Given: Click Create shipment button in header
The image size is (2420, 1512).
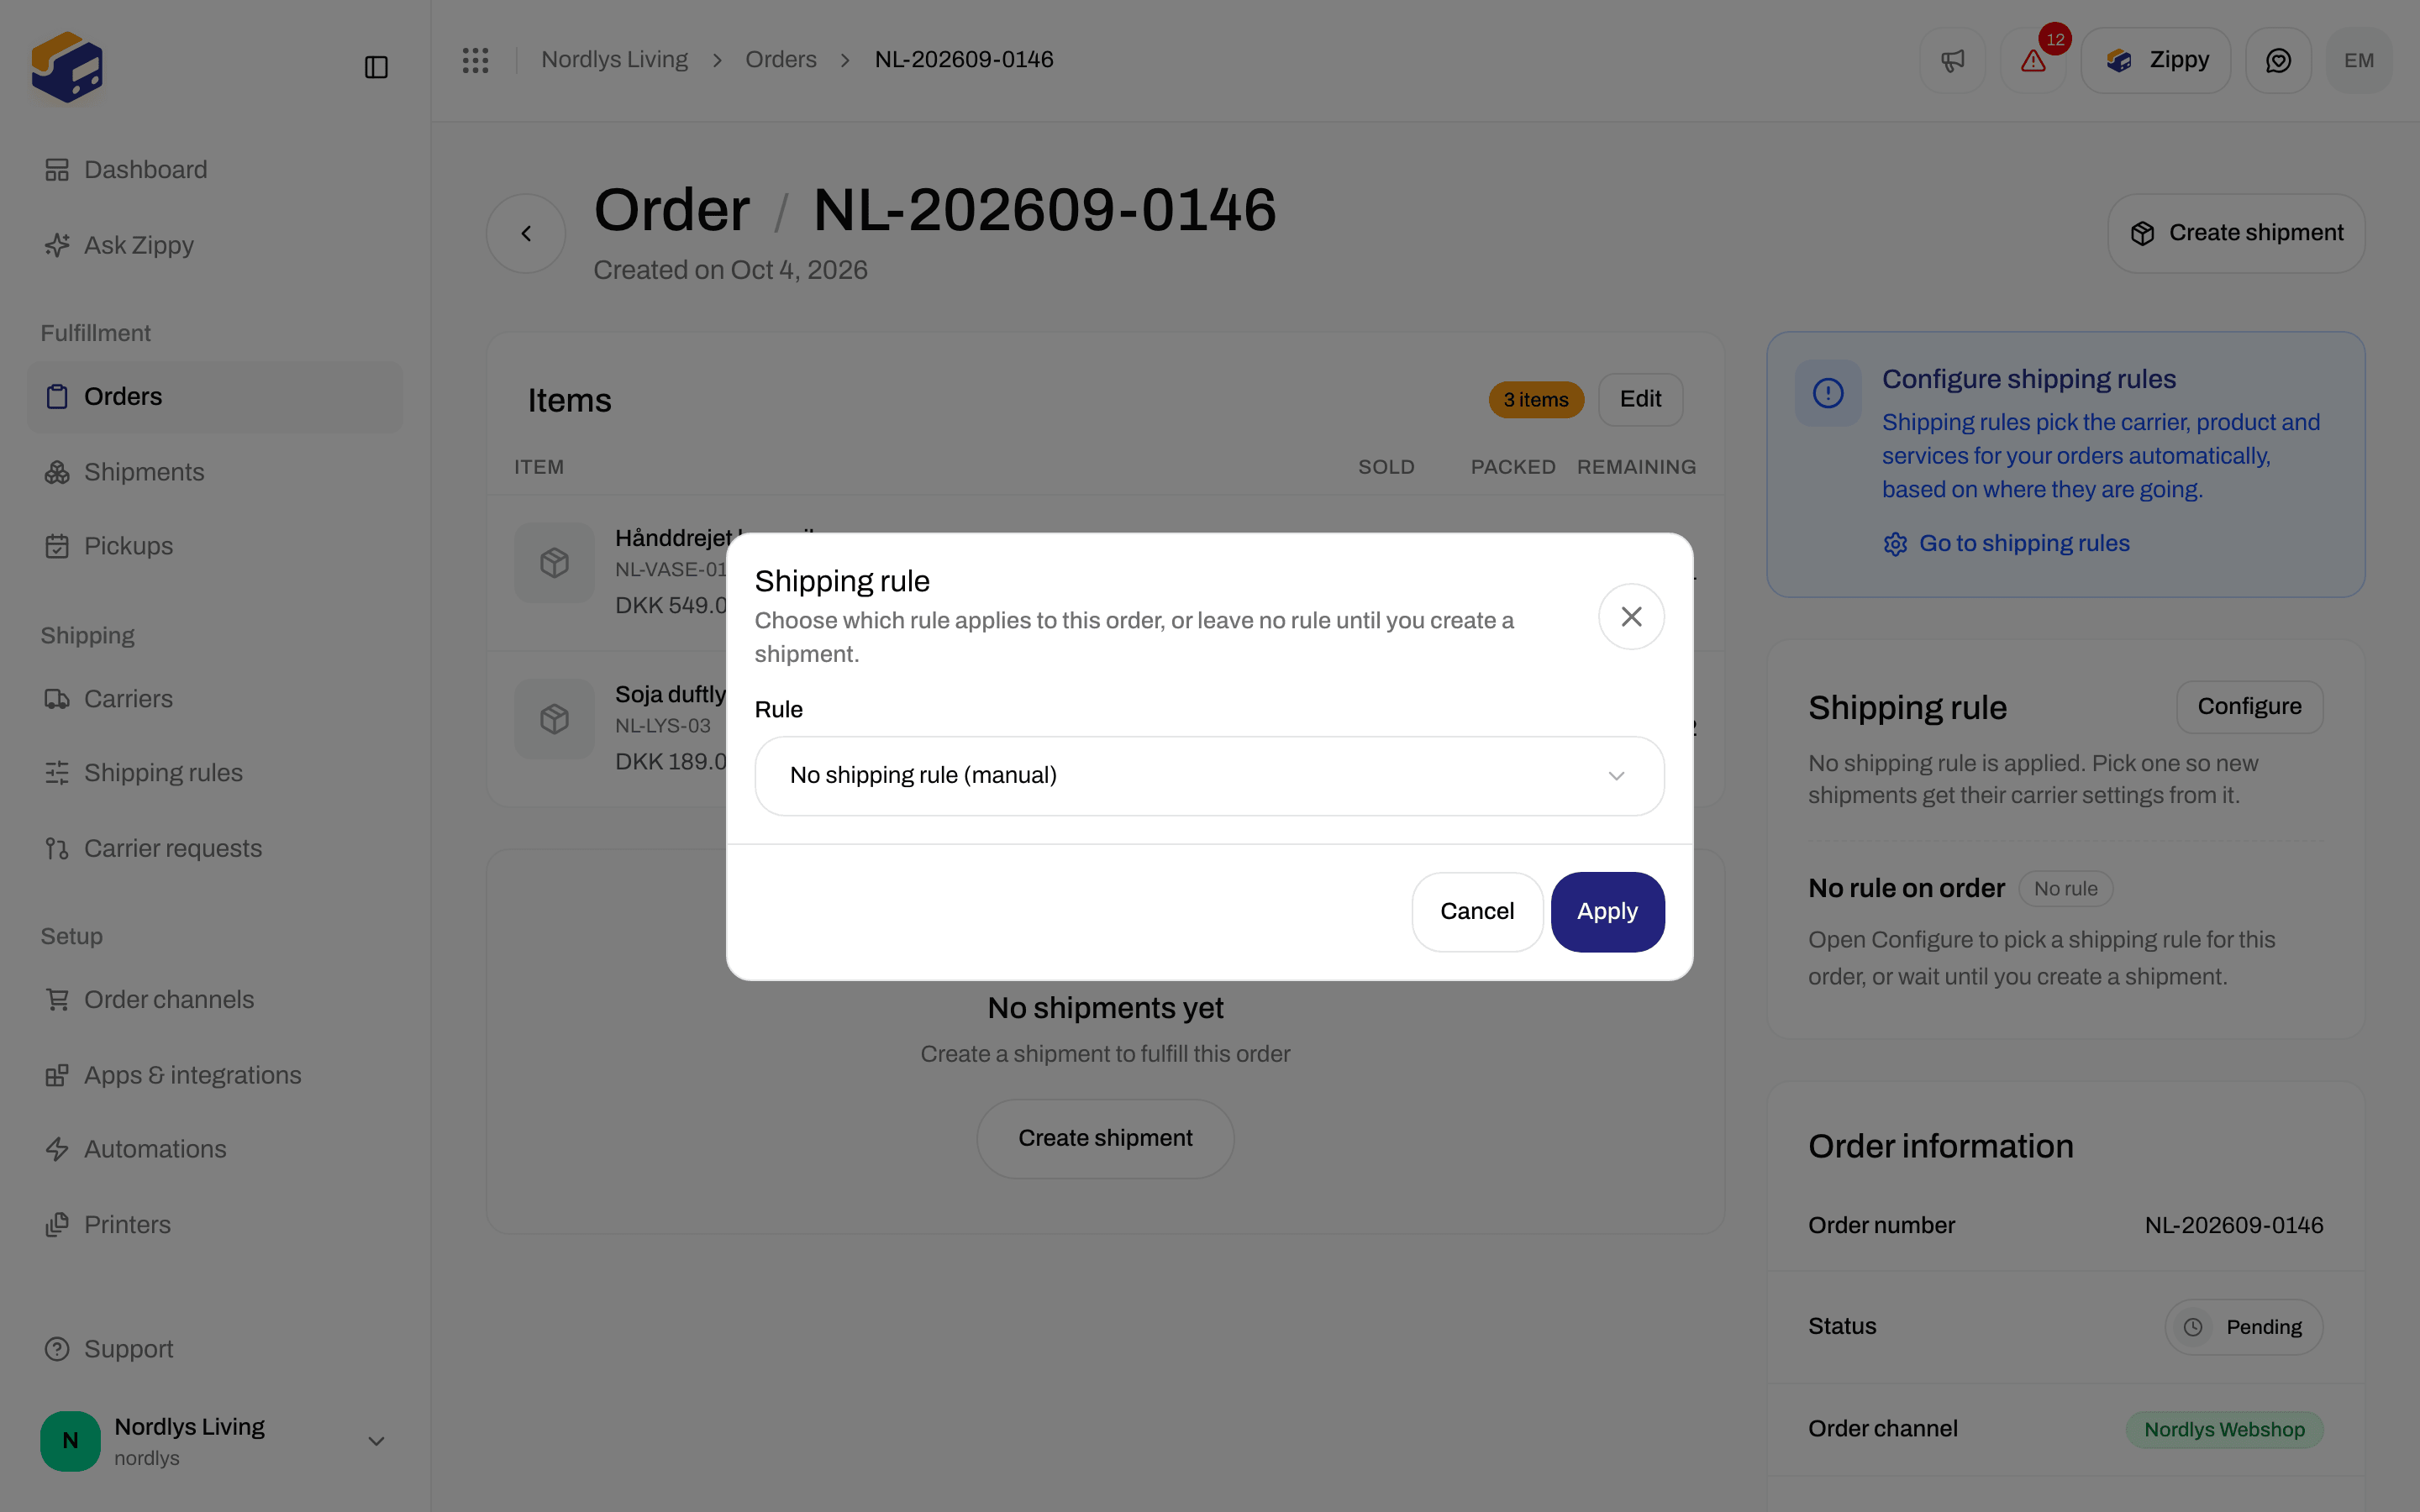Looking at the screenshot, I should [x=2236, y=233].
